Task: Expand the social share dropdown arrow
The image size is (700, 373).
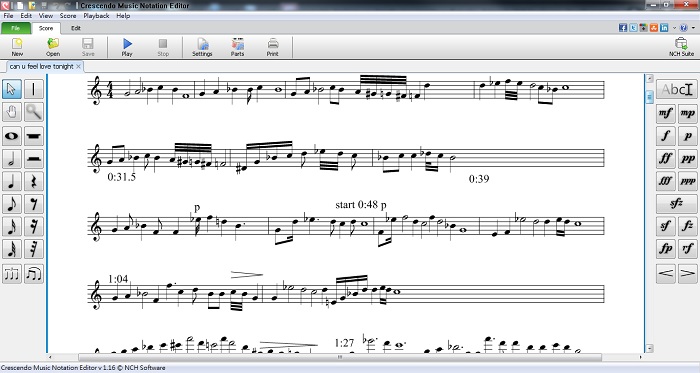Action: (x=674, y=28)
